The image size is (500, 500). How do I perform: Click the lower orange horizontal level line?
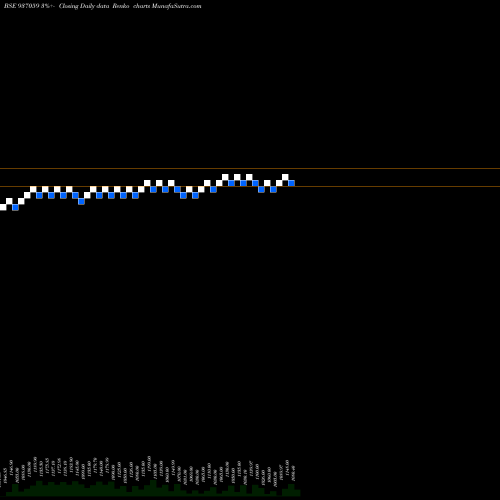(x=250, y=186)
